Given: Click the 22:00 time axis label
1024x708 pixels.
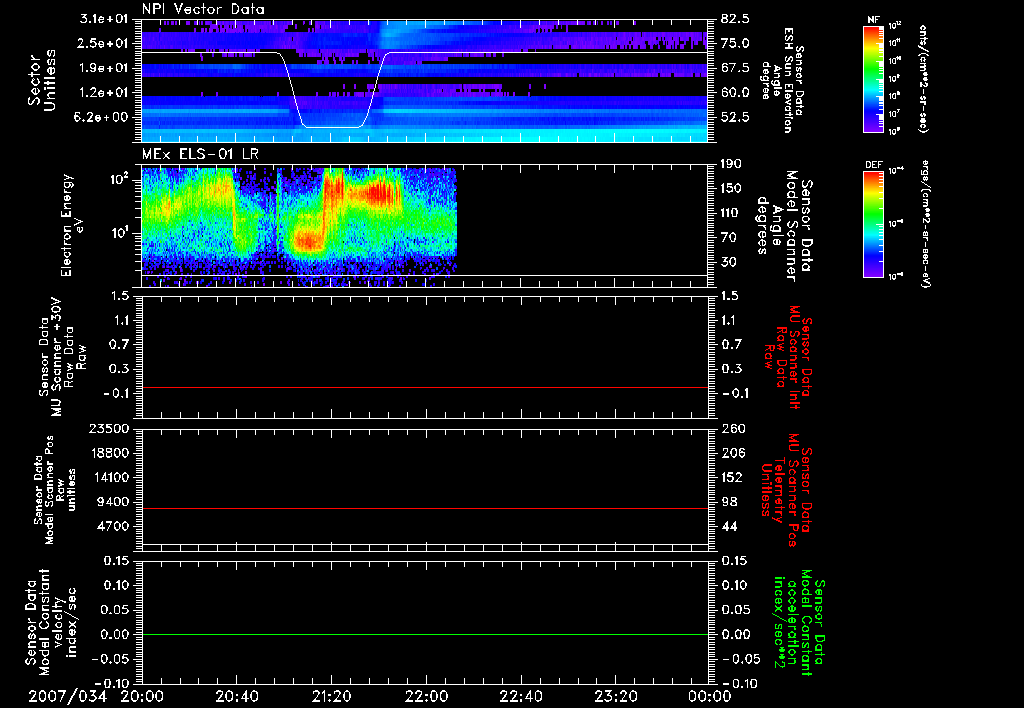Looking at the screenshot, I should pyautogui.click(x=426, y=696).
